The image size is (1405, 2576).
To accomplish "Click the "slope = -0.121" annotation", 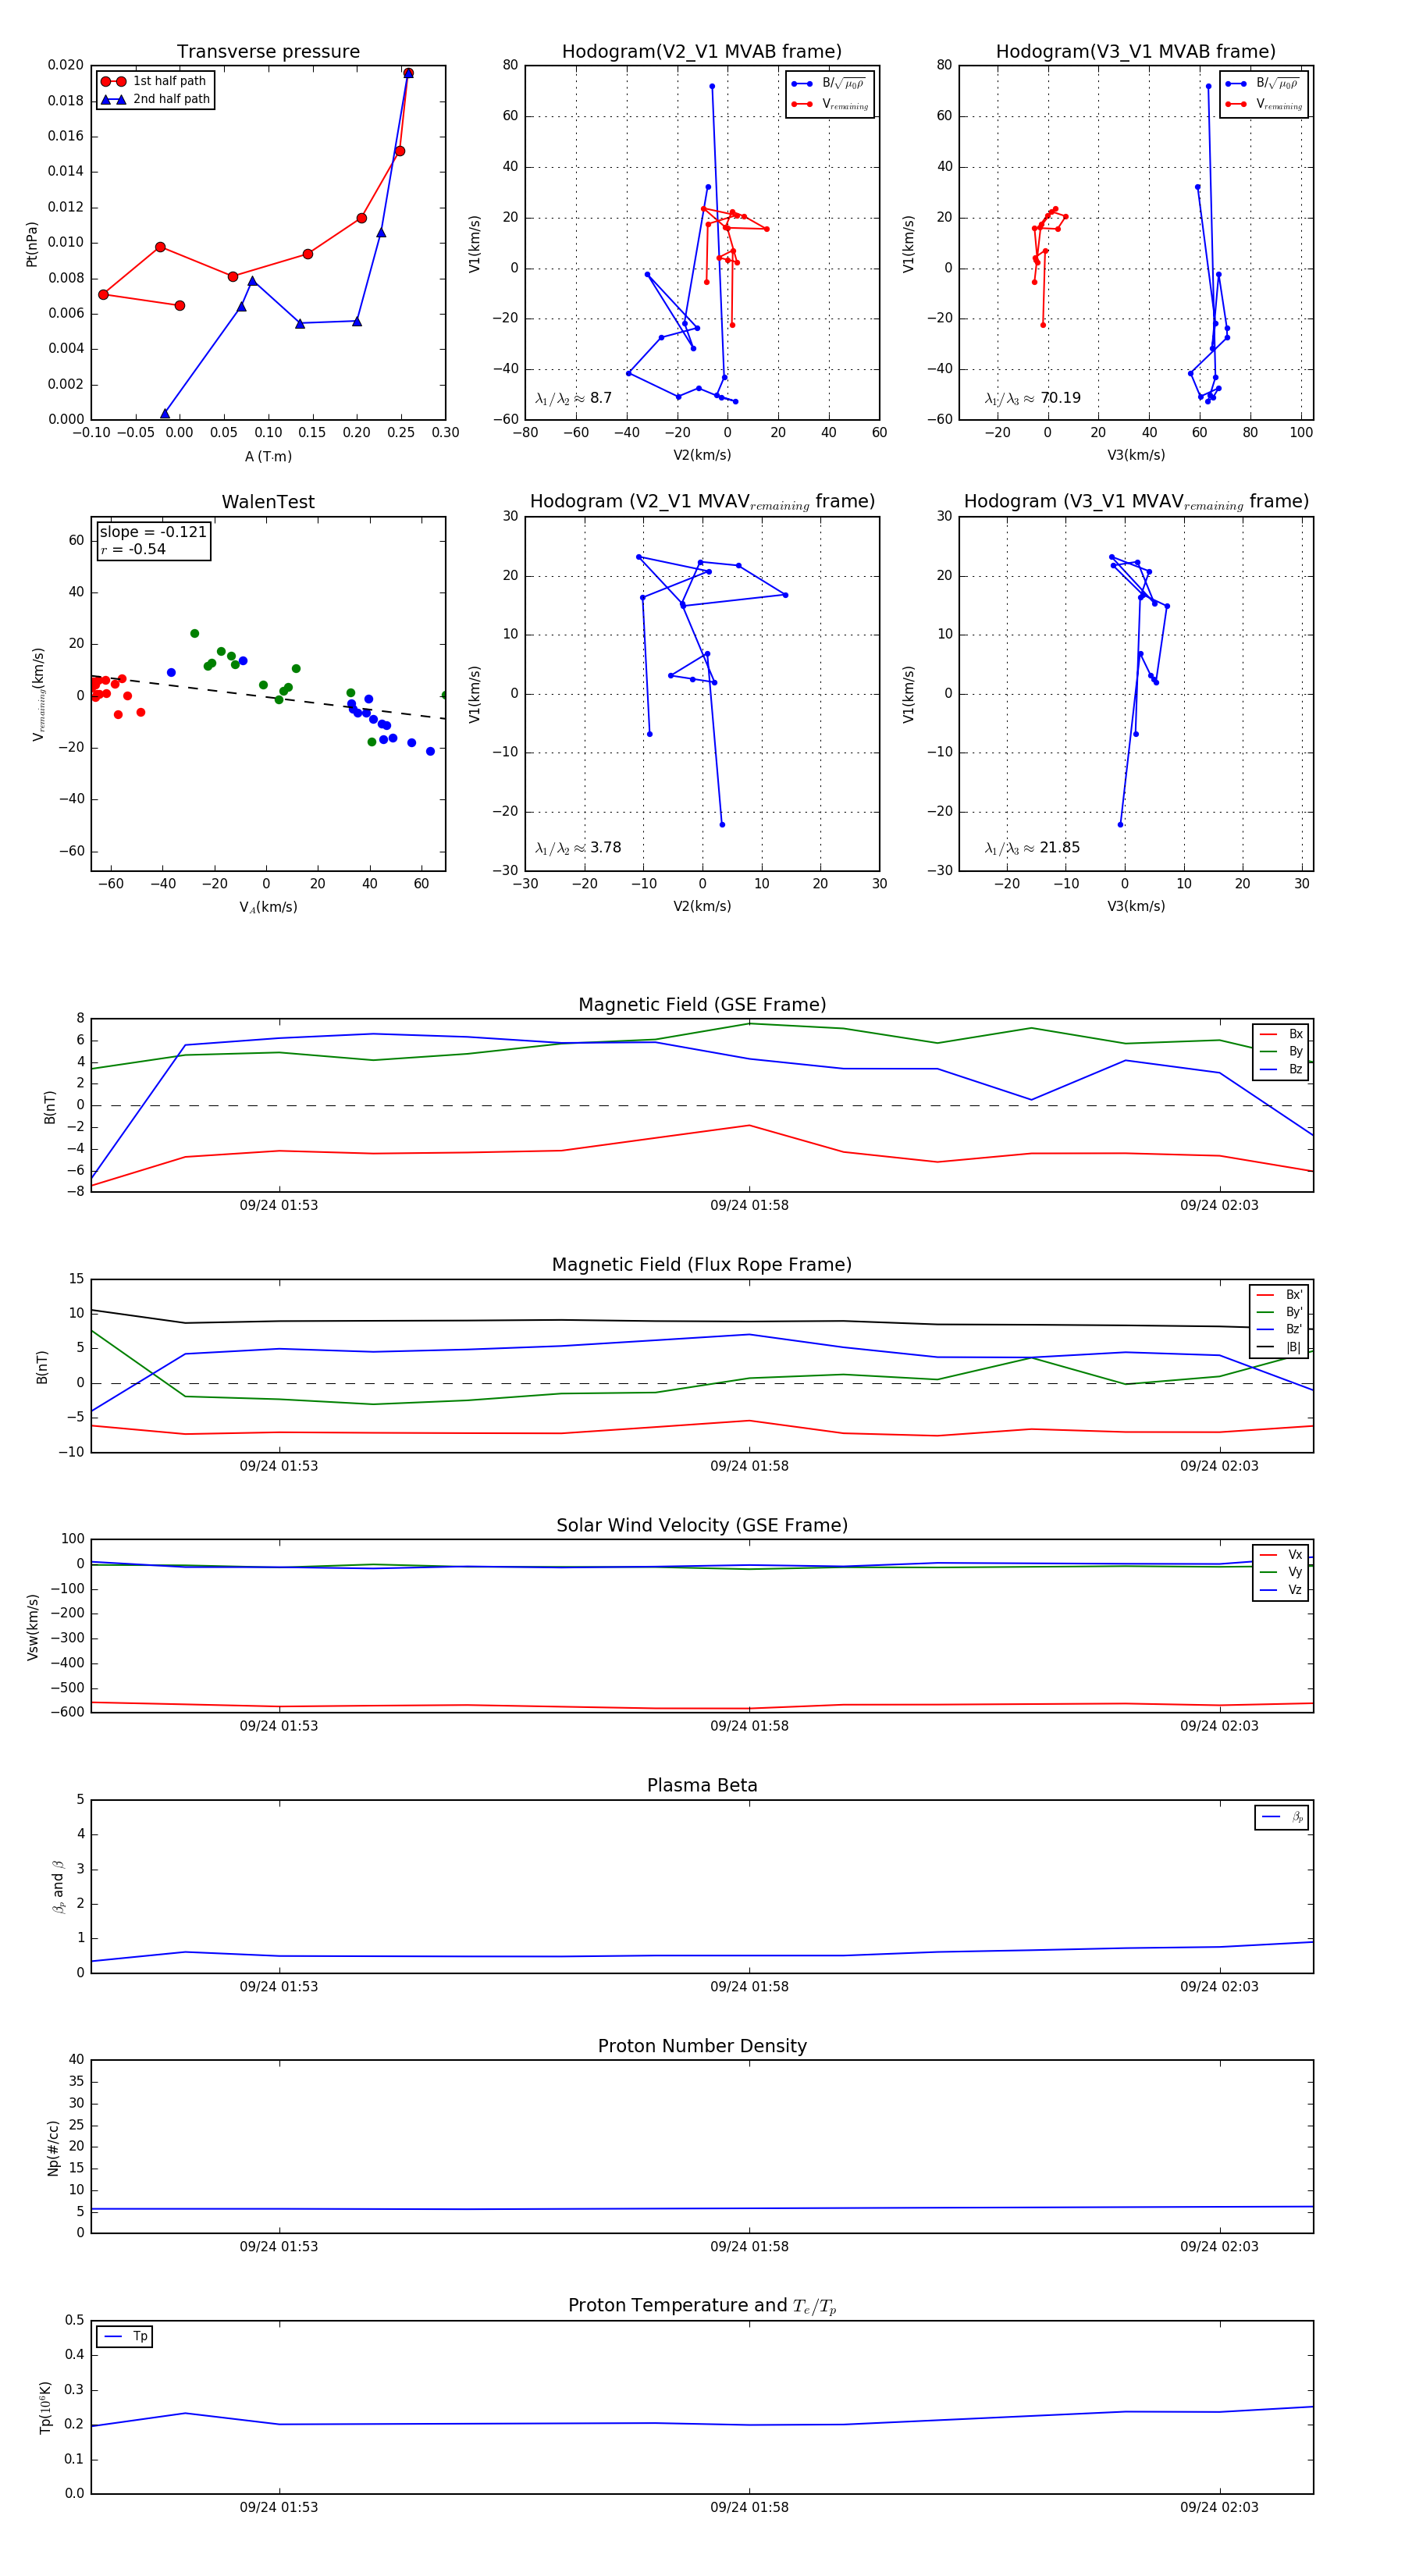I will (153, 532).
